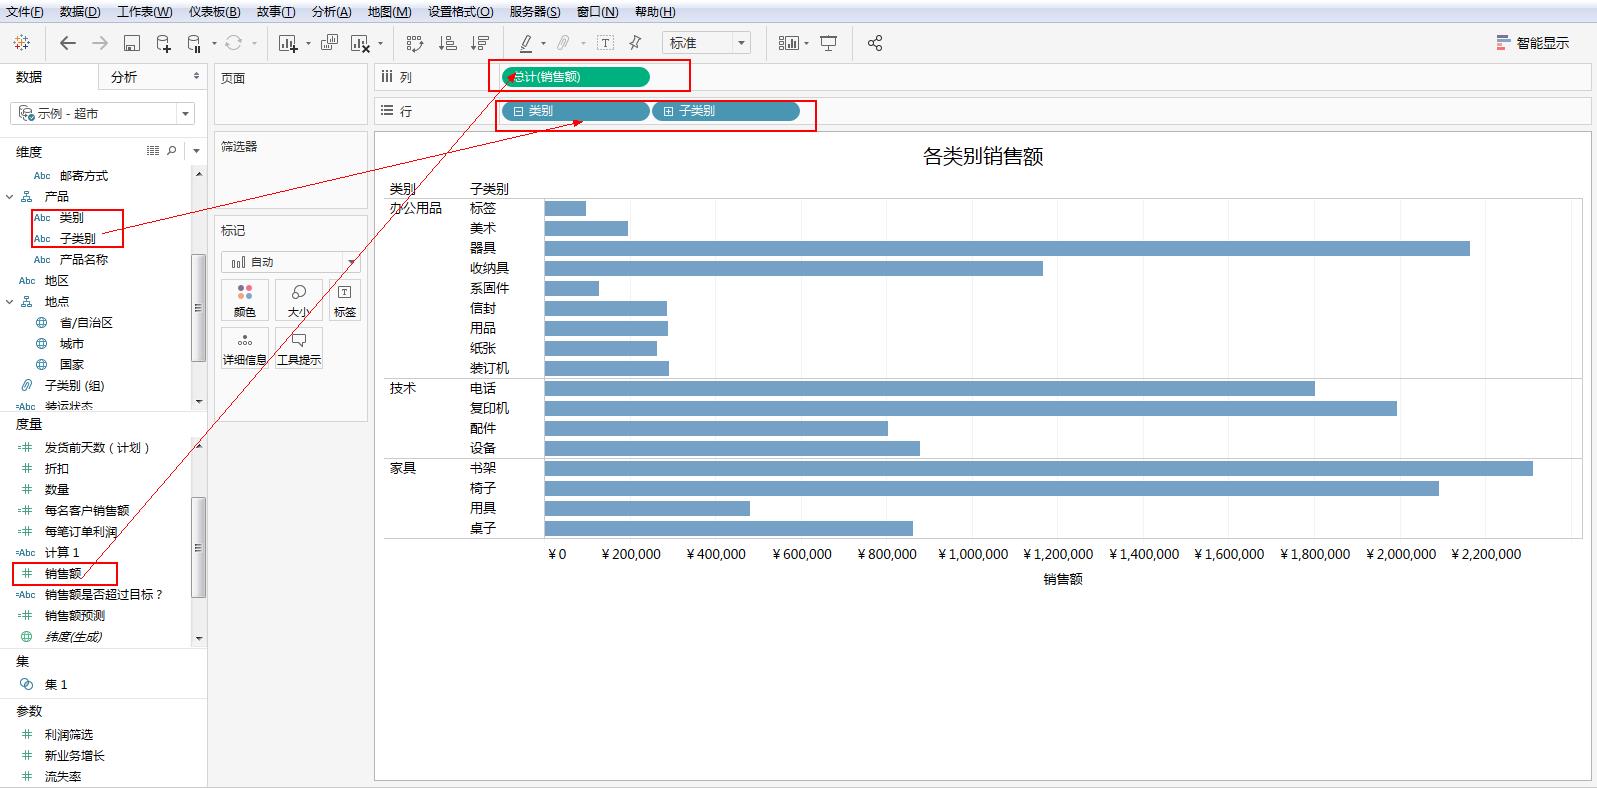Click the 大小 marks card button

[299, 299]
